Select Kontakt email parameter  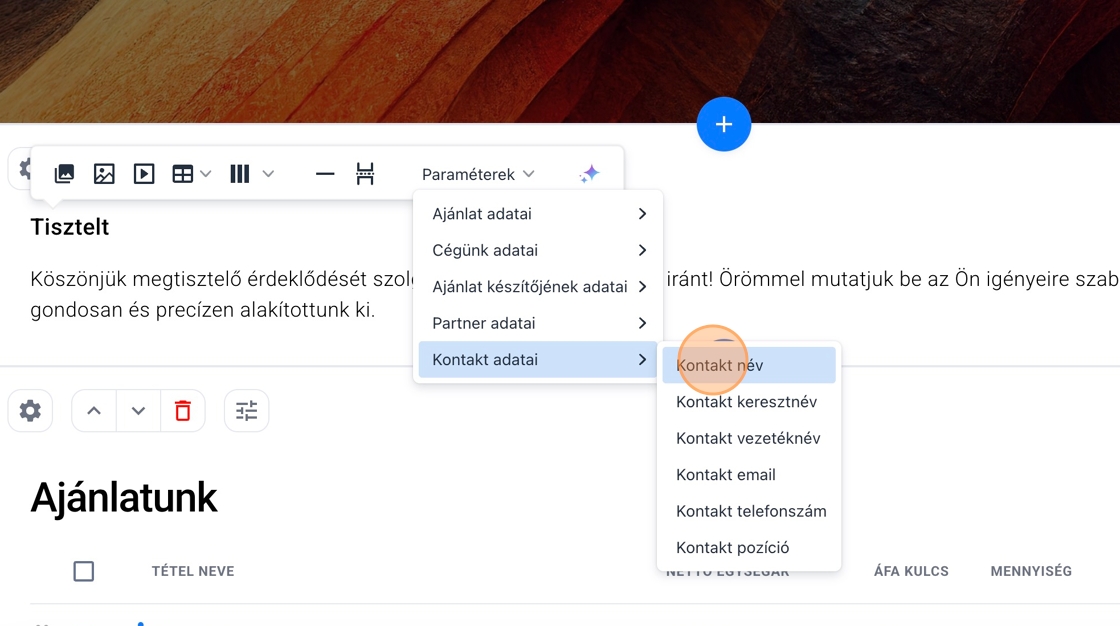tap(726, 475)
